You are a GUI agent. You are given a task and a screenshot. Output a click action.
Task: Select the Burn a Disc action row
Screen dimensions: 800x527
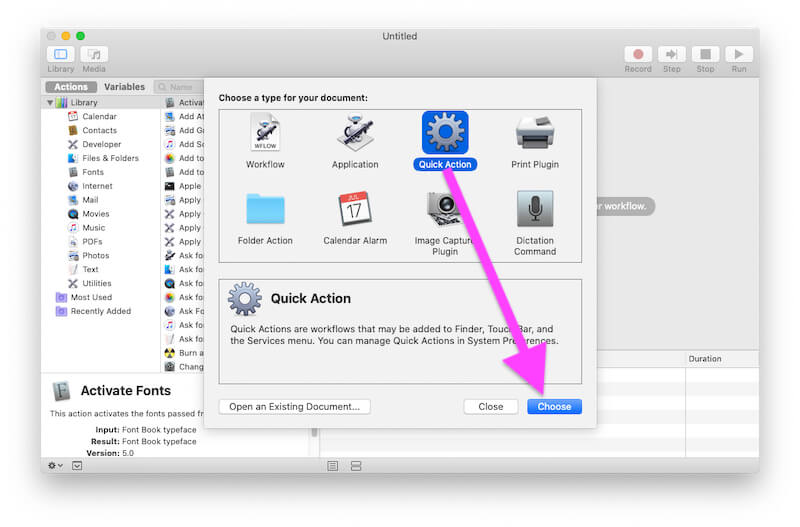[x=184, y=353]
